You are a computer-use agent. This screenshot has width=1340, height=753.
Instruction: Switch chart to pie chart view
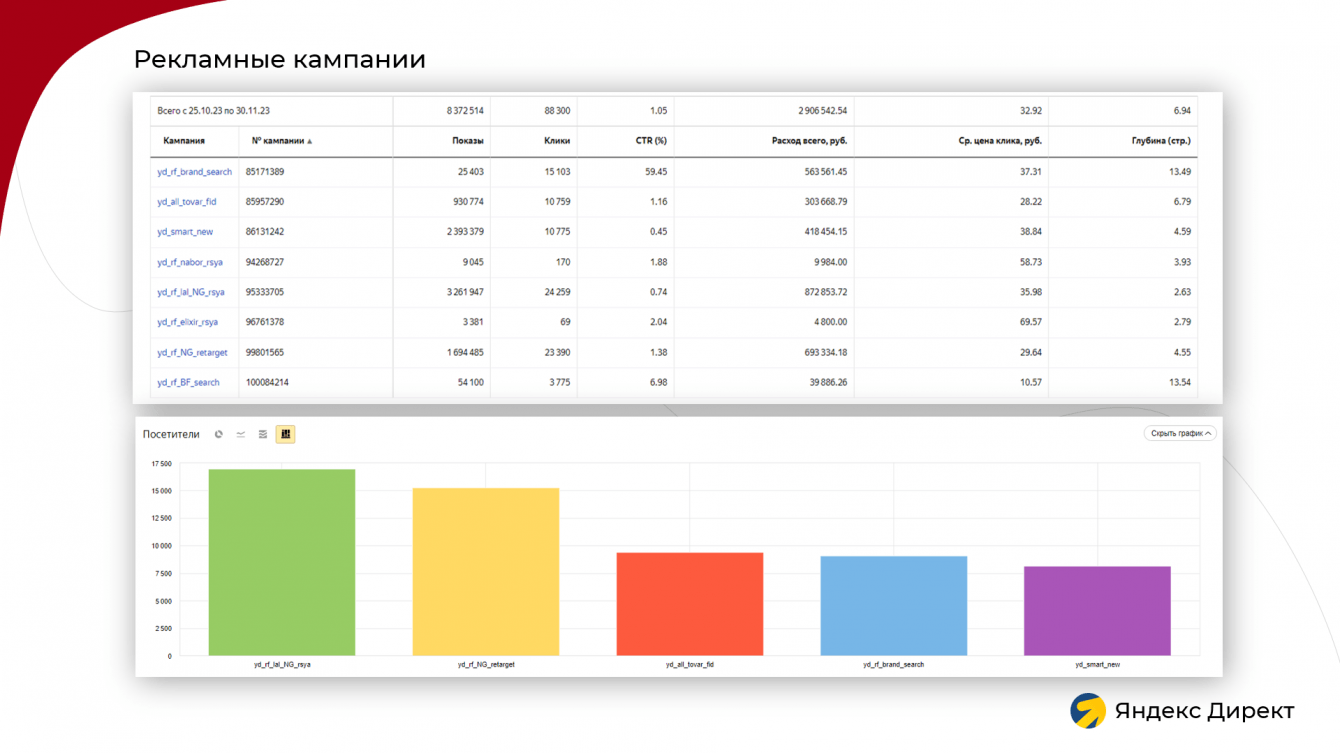(x=219, y=434)
